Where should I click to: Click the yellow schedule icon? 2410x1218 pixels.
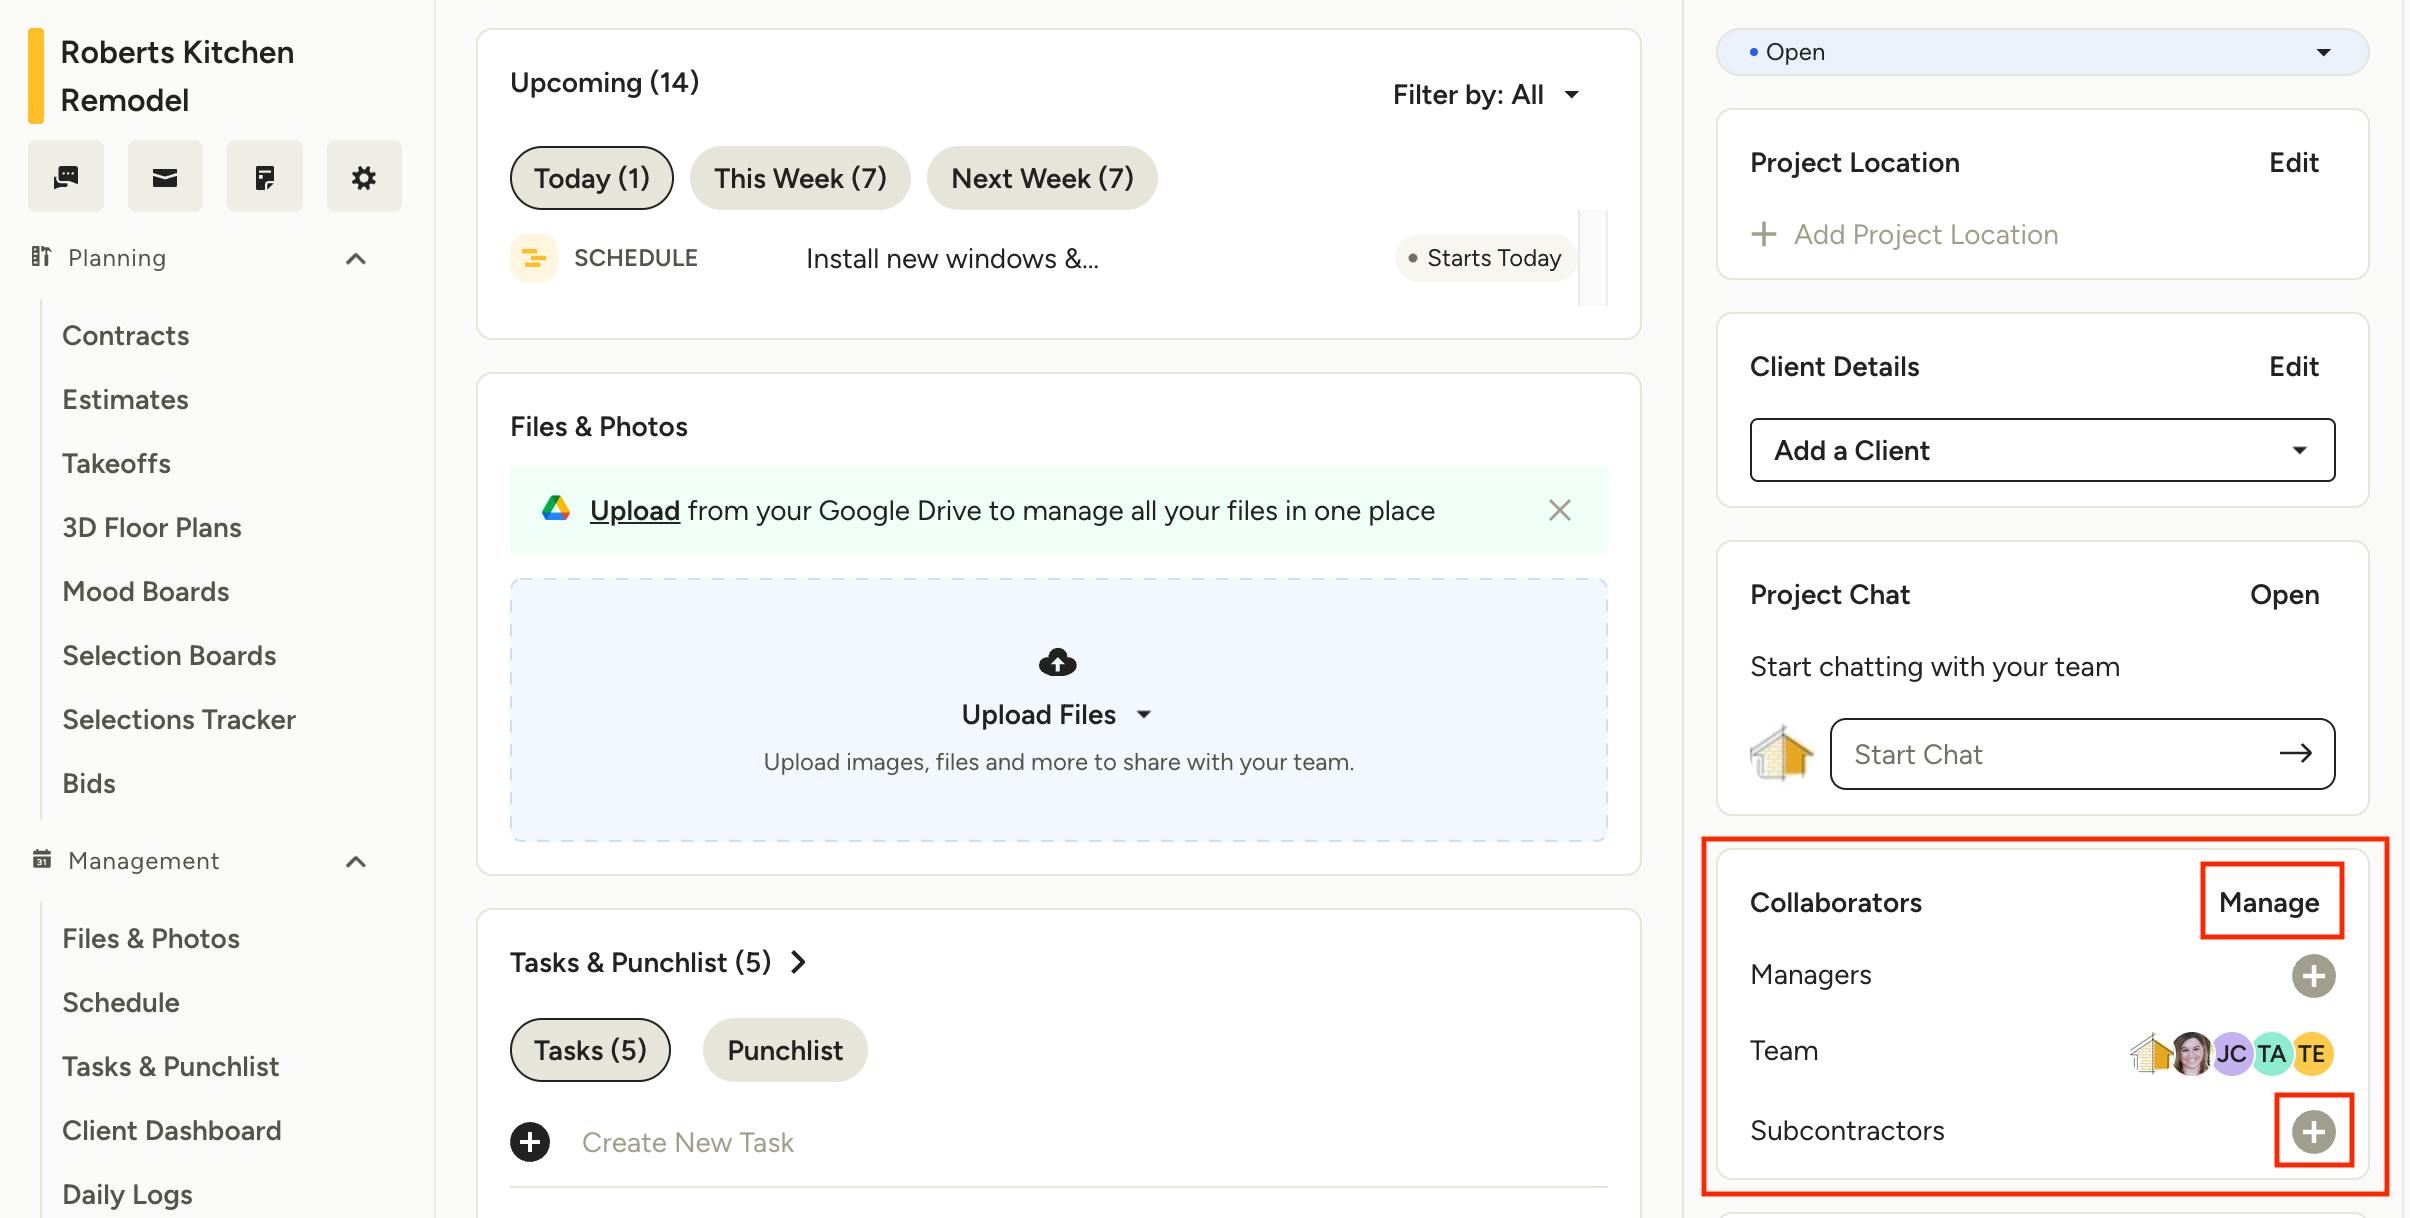tap(534, 258)
